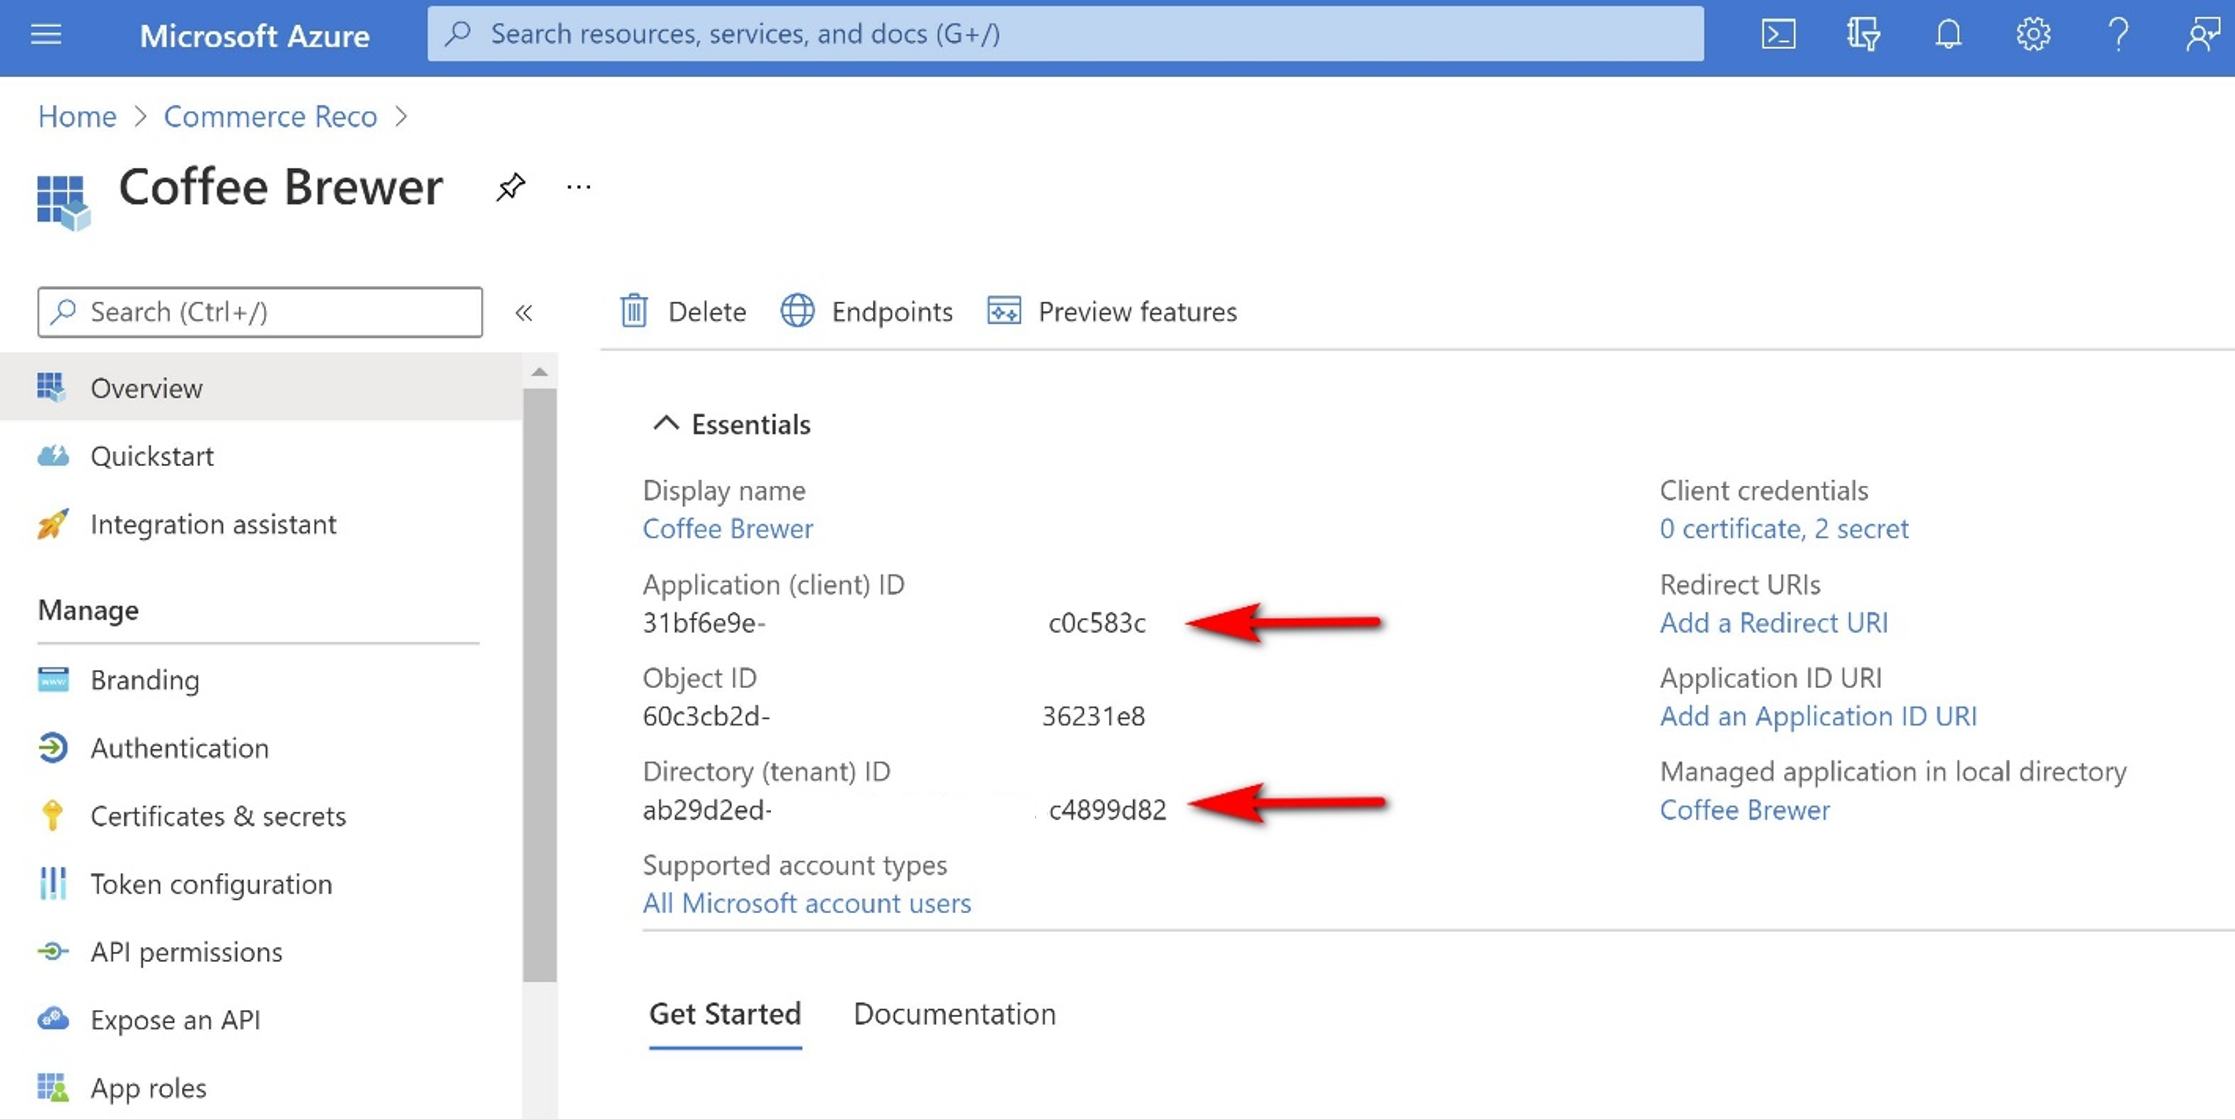Click the Branding icon under Manage

pos(51,679)
